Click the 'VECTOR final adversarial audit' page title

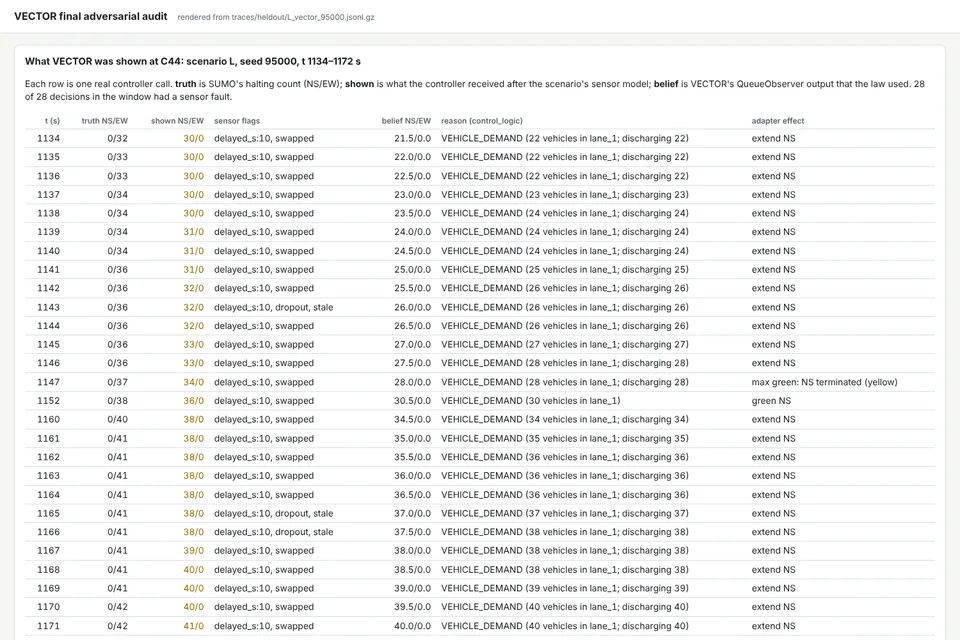click(91, 17)
